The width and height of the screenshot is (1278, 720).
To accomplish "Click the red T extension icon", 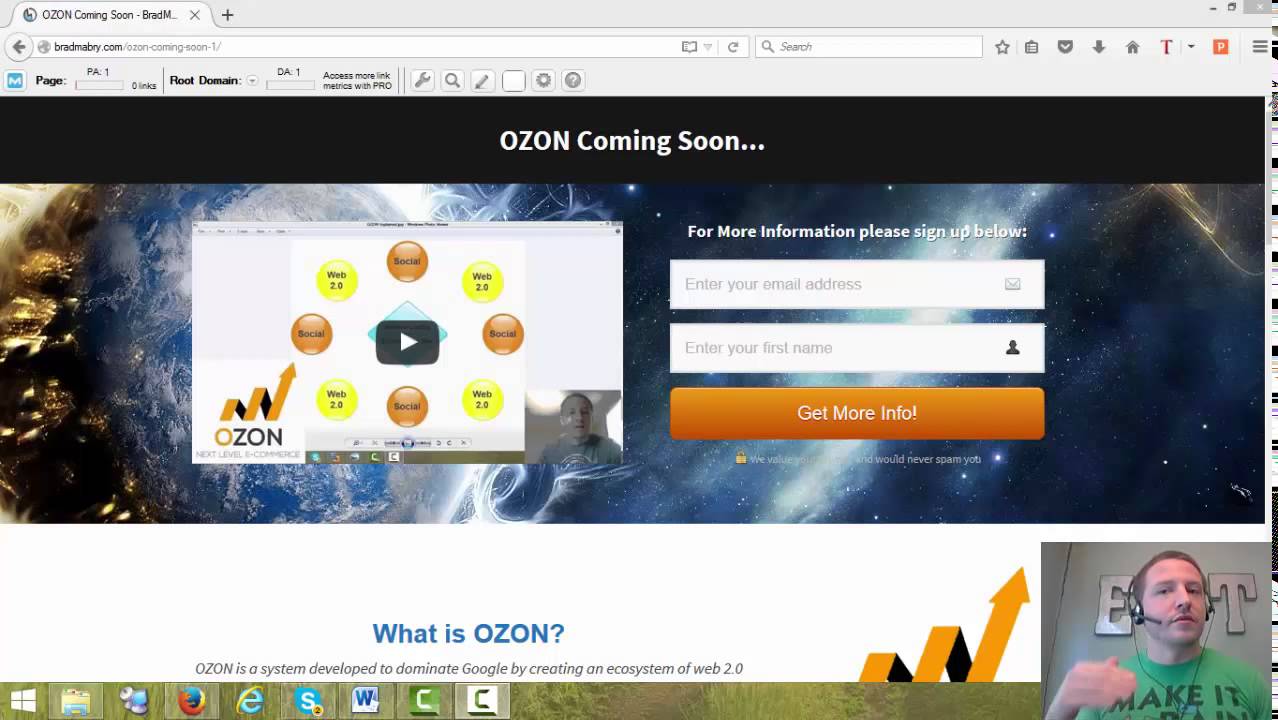I will click(x=1166, y=47).
